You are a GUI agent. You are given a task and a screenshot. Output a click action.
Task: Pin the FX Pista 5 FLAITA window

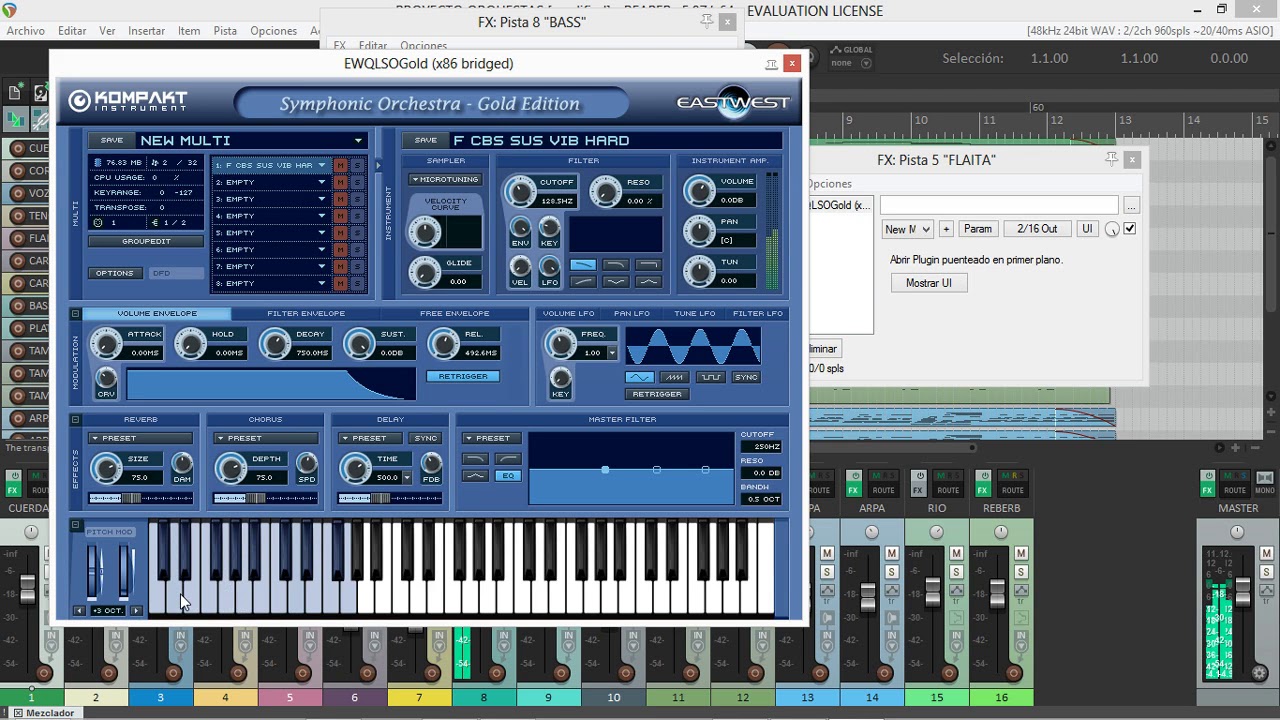pos(1112,160)
